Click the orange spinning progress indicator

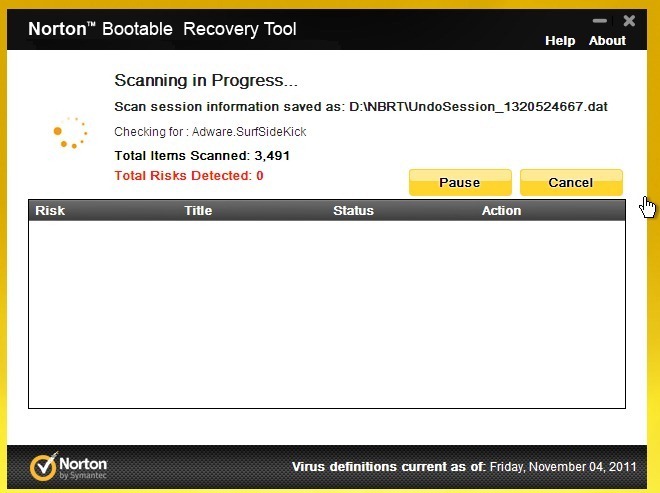[x=70, y=133]
